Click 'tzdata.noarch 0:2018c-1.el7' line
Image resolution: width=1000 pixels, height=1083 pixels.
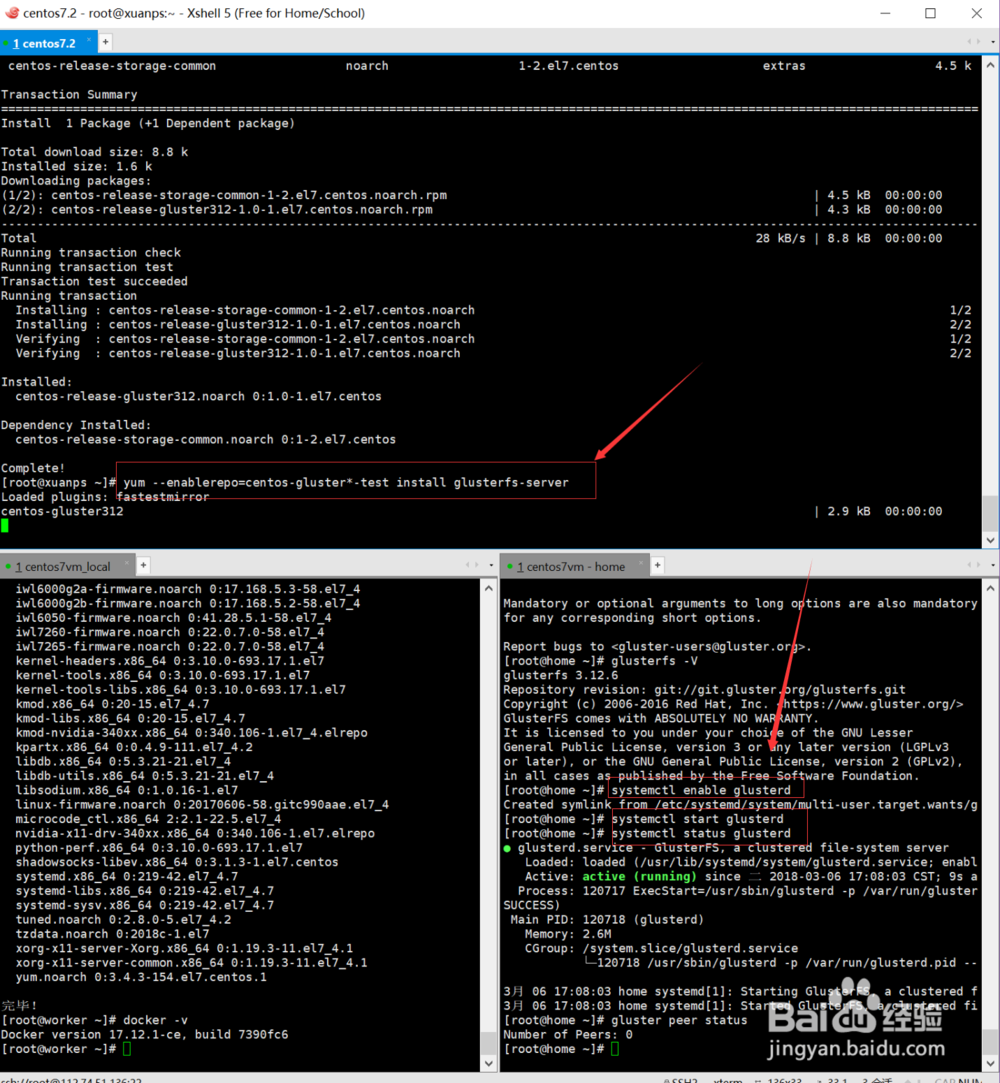(x=112, y=934)
